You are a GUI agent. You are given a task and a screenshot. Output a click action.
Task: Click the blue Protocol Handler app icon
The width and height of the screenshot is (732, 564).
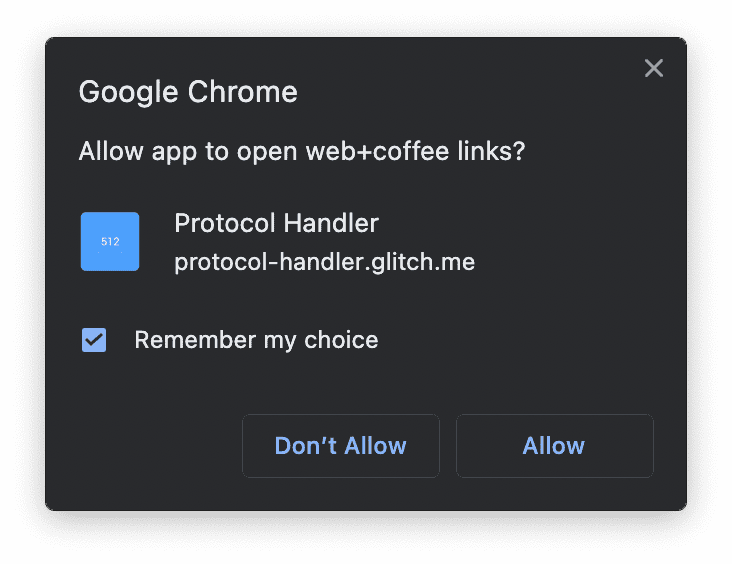coord(110,241)
